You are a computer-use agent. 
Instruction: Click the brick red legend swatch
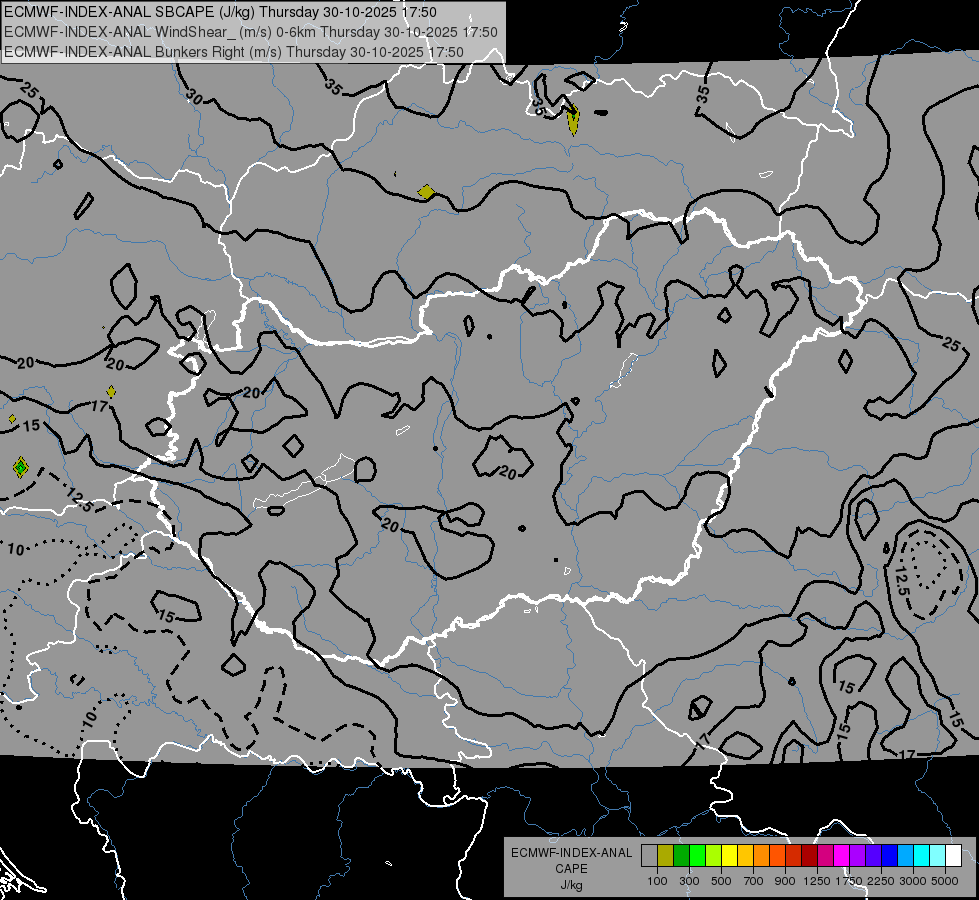tap(794, 856)
